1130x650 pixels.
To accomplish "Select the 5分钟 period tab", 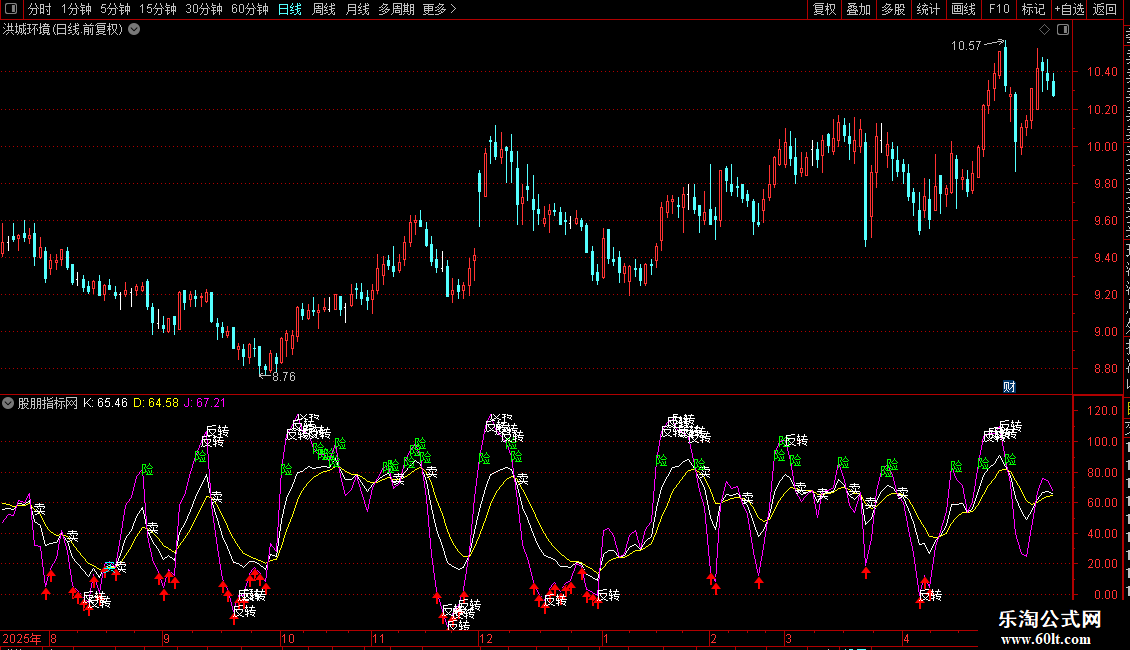I will coord(115,9).
